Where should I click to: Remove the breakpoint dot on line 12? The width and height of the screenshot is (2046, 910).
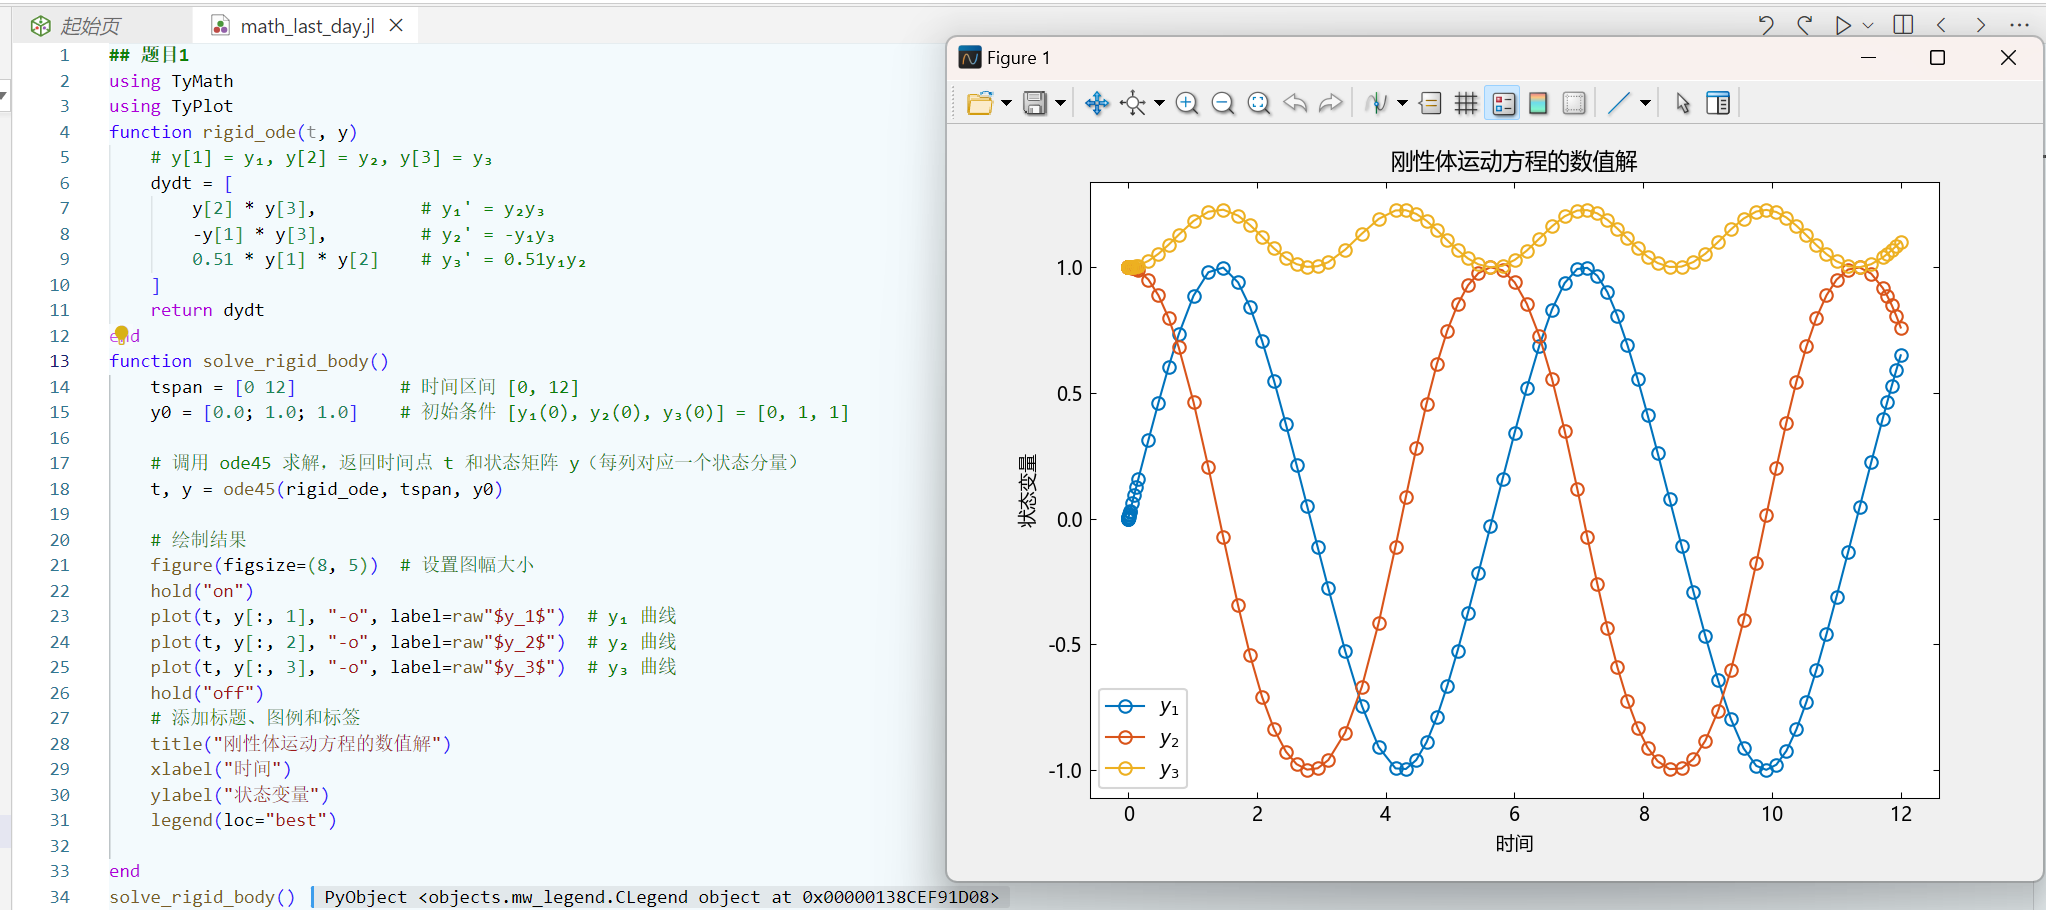click(121, 333)
